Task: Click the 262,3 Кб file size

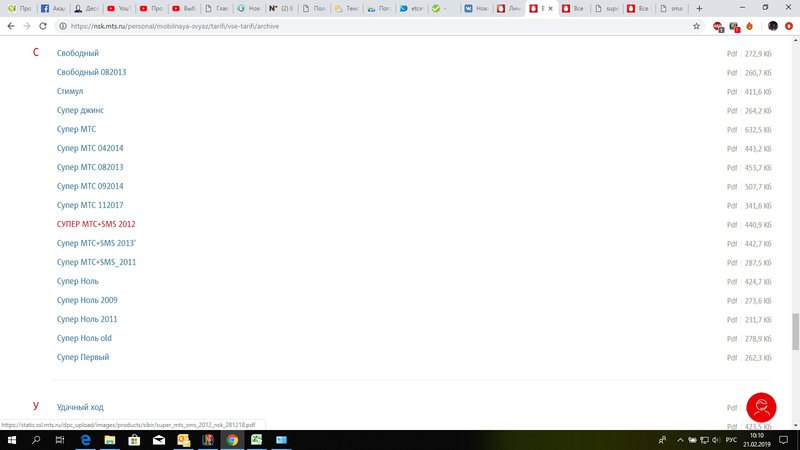Action: [x=758, y=358]
